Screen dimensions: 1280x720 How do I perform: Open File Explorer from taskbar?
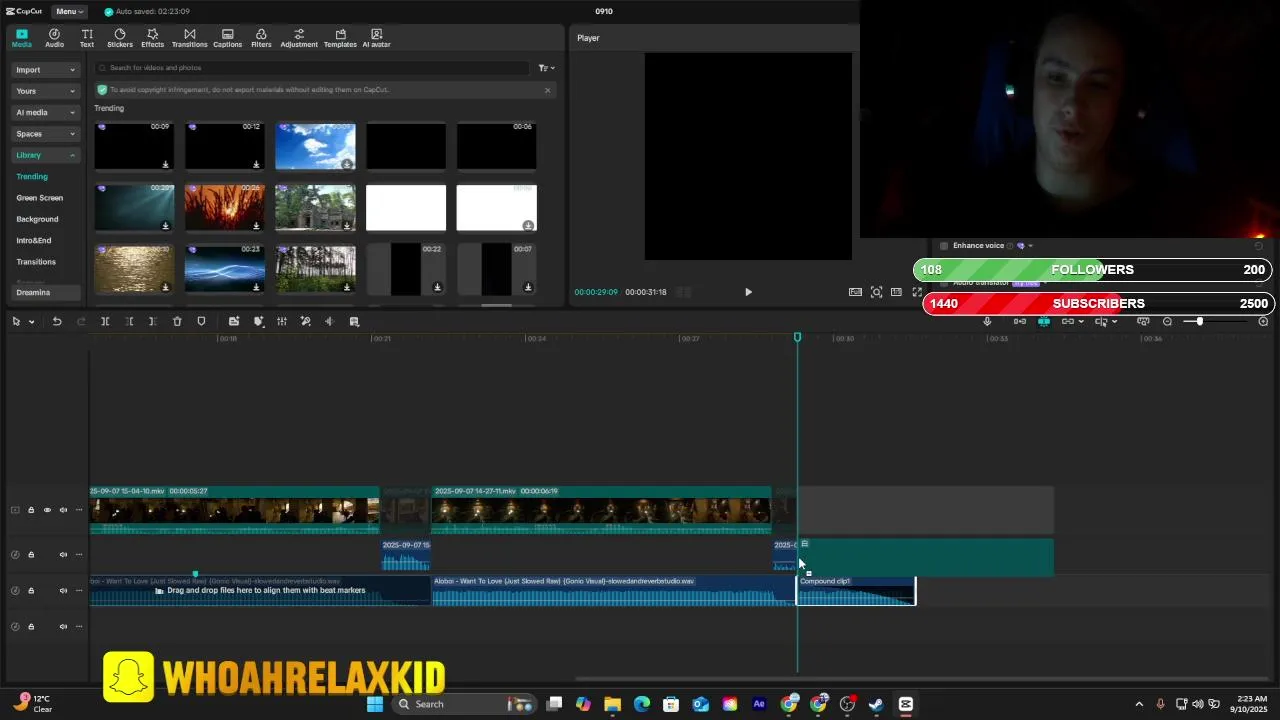(612, 704)
